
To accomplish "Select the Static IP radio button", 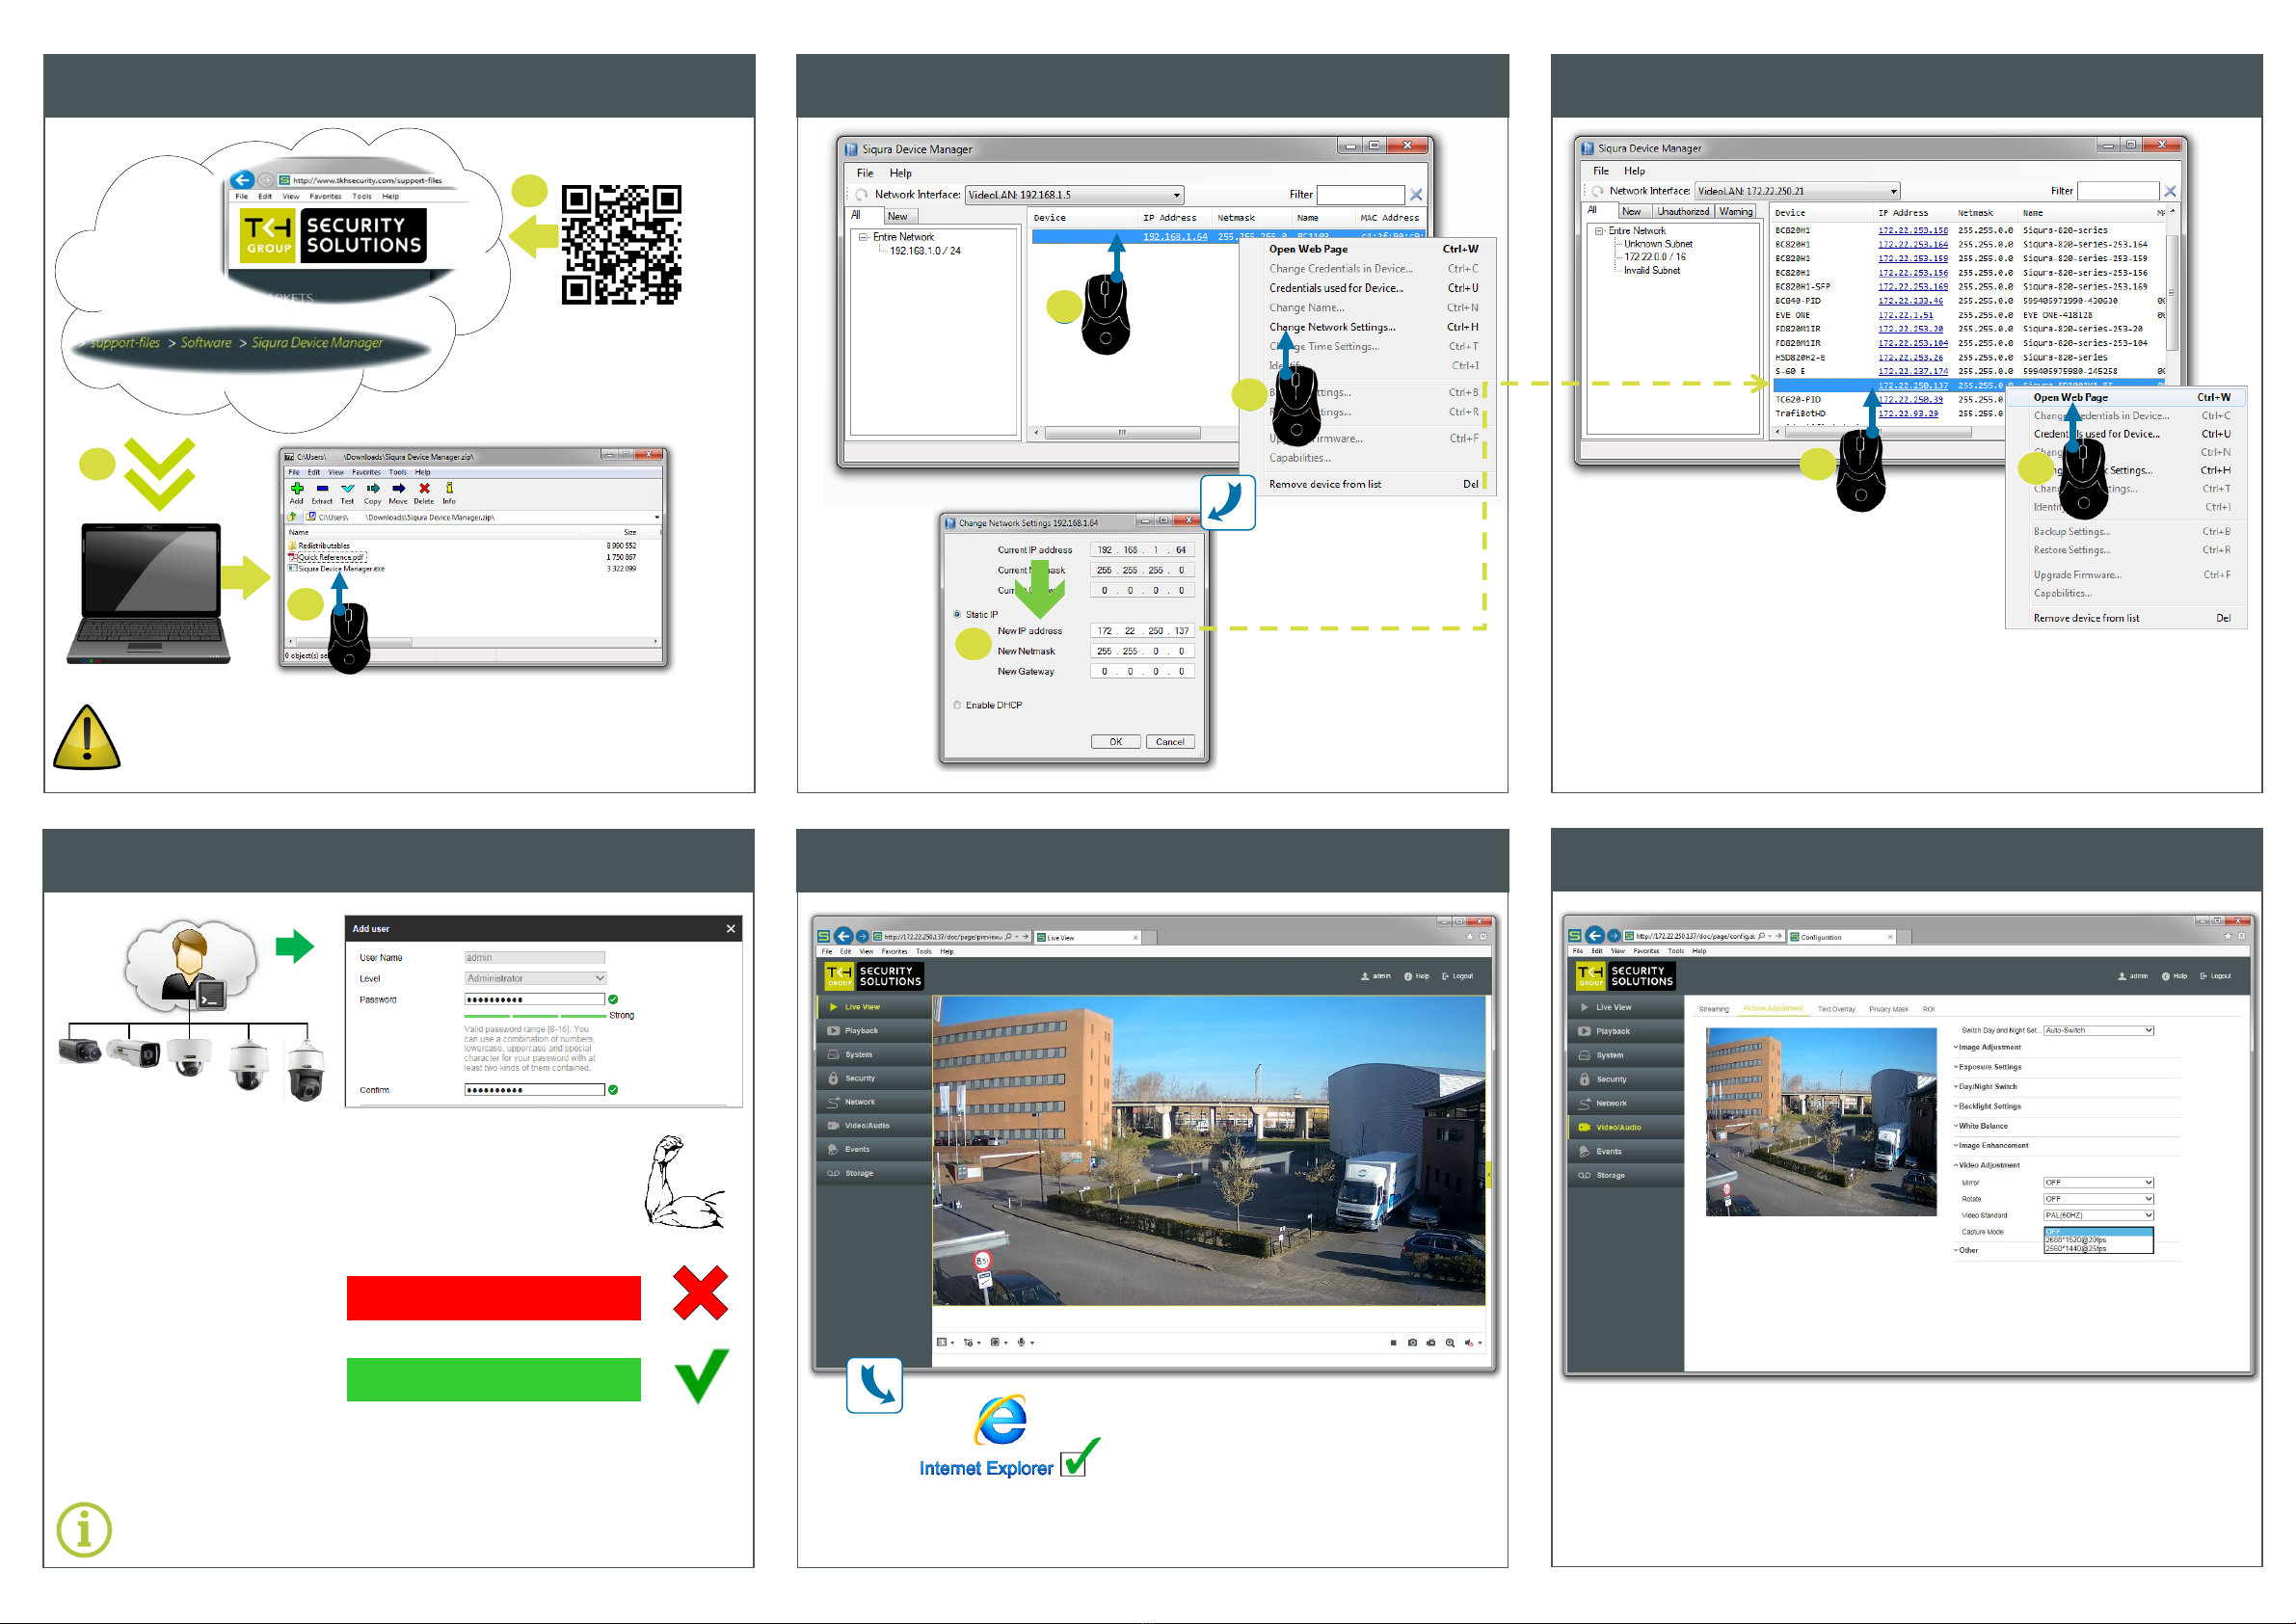I will point(957,615).
